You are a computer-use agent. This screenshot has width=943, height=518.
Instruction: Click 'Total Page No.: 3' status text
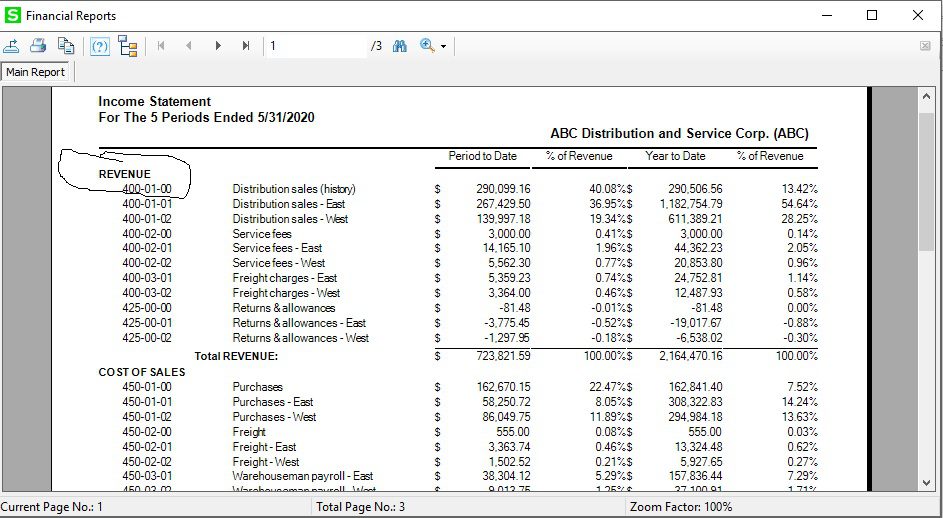361,507
